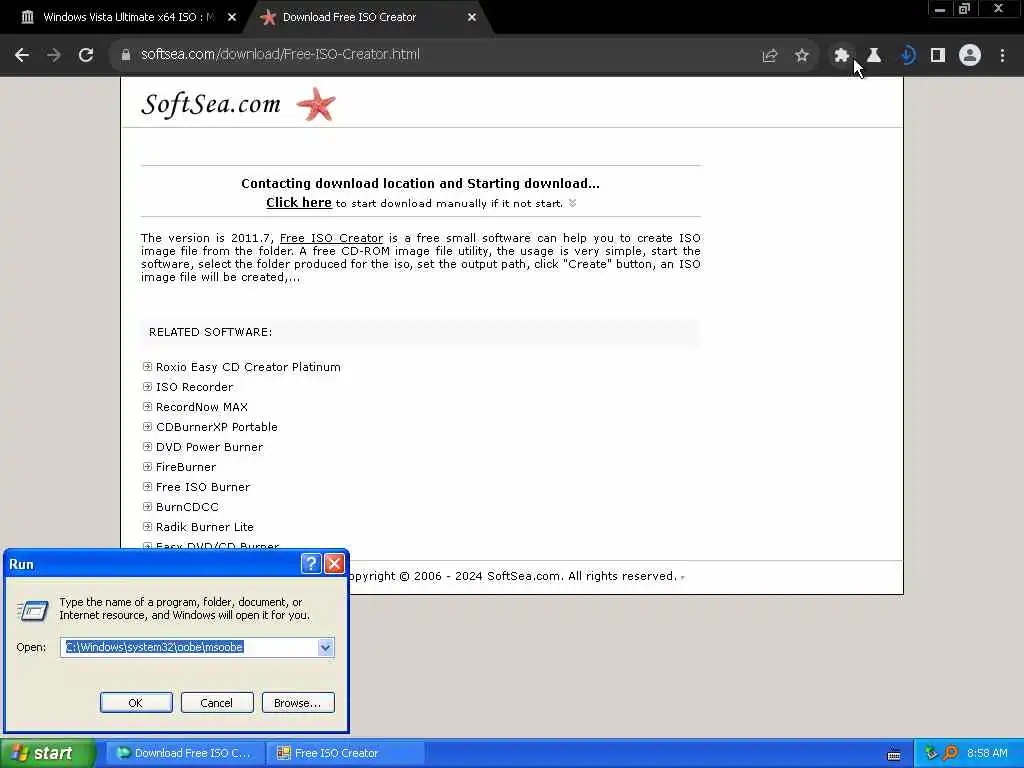Click the arrow bullet beside DVD Power Burner
The image size is (1024, 768).
tap(148, 447)
